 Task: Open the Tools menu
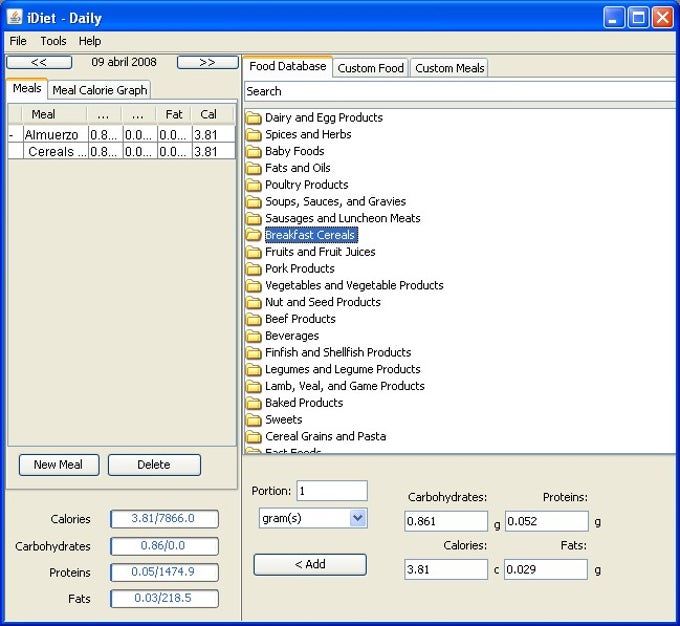pyautogui.click(x=53, y=41)
